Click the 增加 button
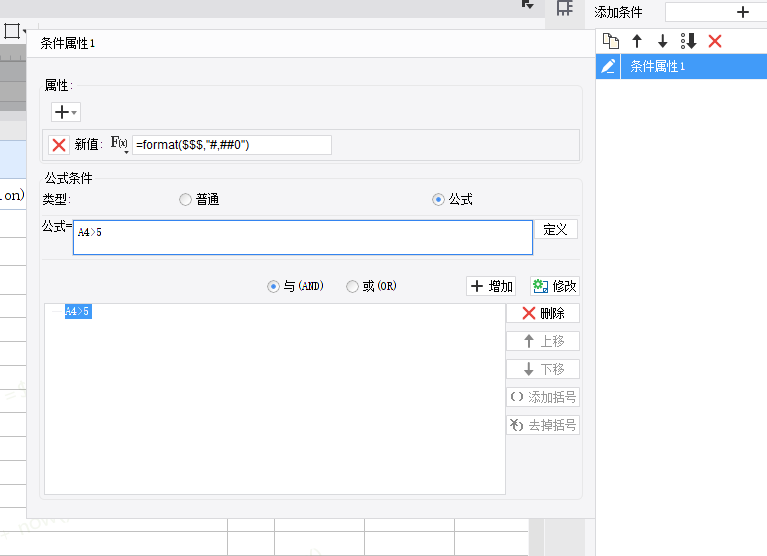 click(x=491, y=286)
